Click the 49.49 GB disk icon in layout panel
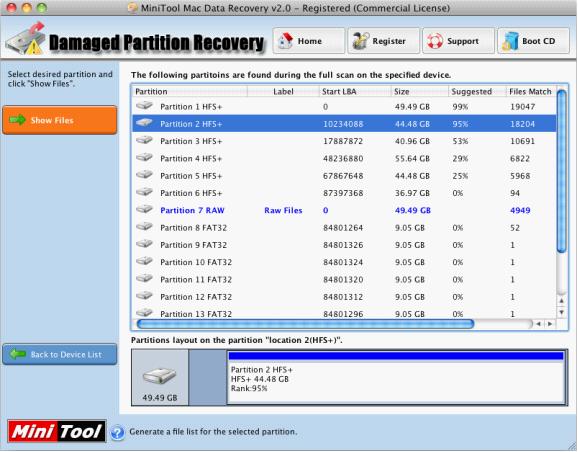This screenshot has width=578, height=452. click(x=160, y=376)
